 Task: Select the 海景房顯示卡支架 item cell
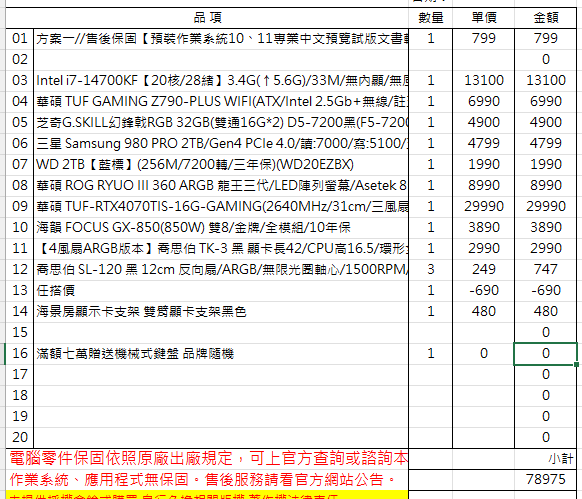point(221,311)
